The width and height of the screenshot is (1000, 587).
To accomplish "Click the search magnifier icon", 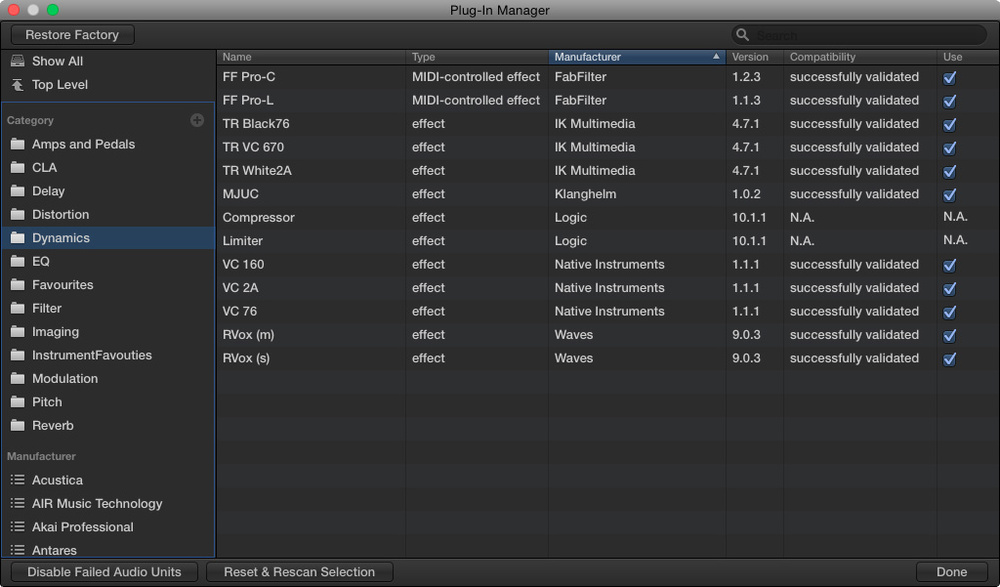I will 742,34.
